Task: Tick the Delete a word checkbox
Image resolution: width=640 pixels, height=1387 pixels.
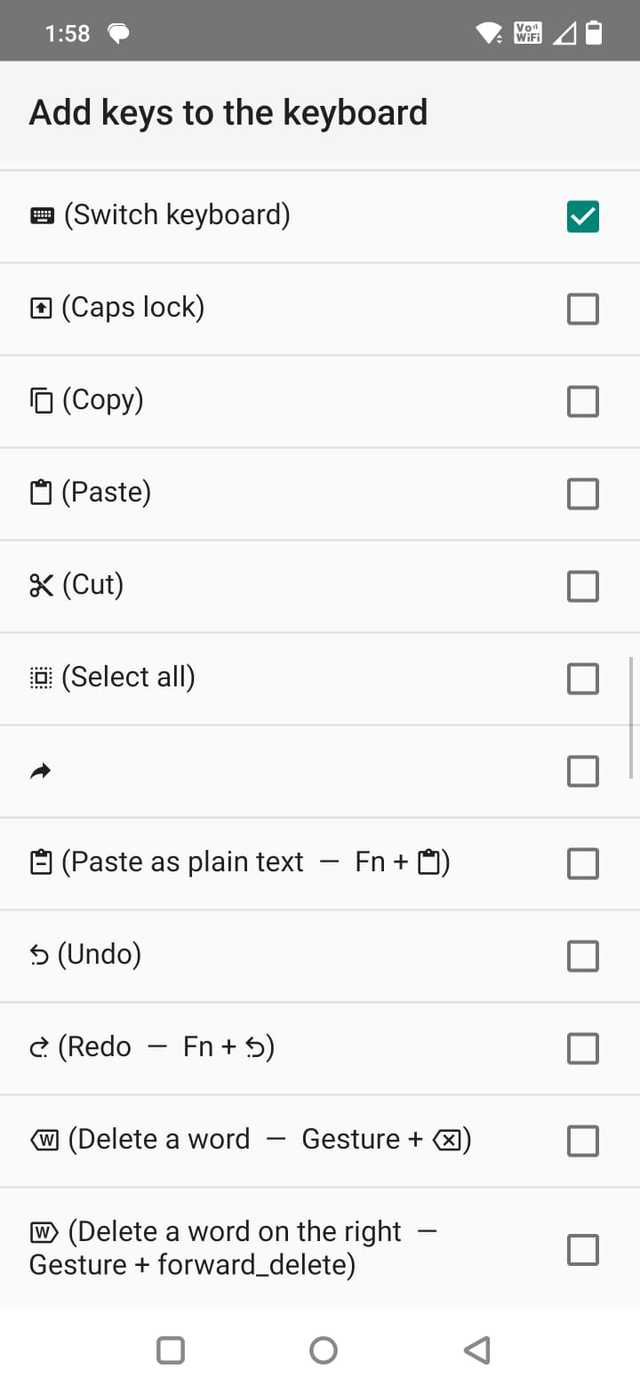Action: (583, 1140)
